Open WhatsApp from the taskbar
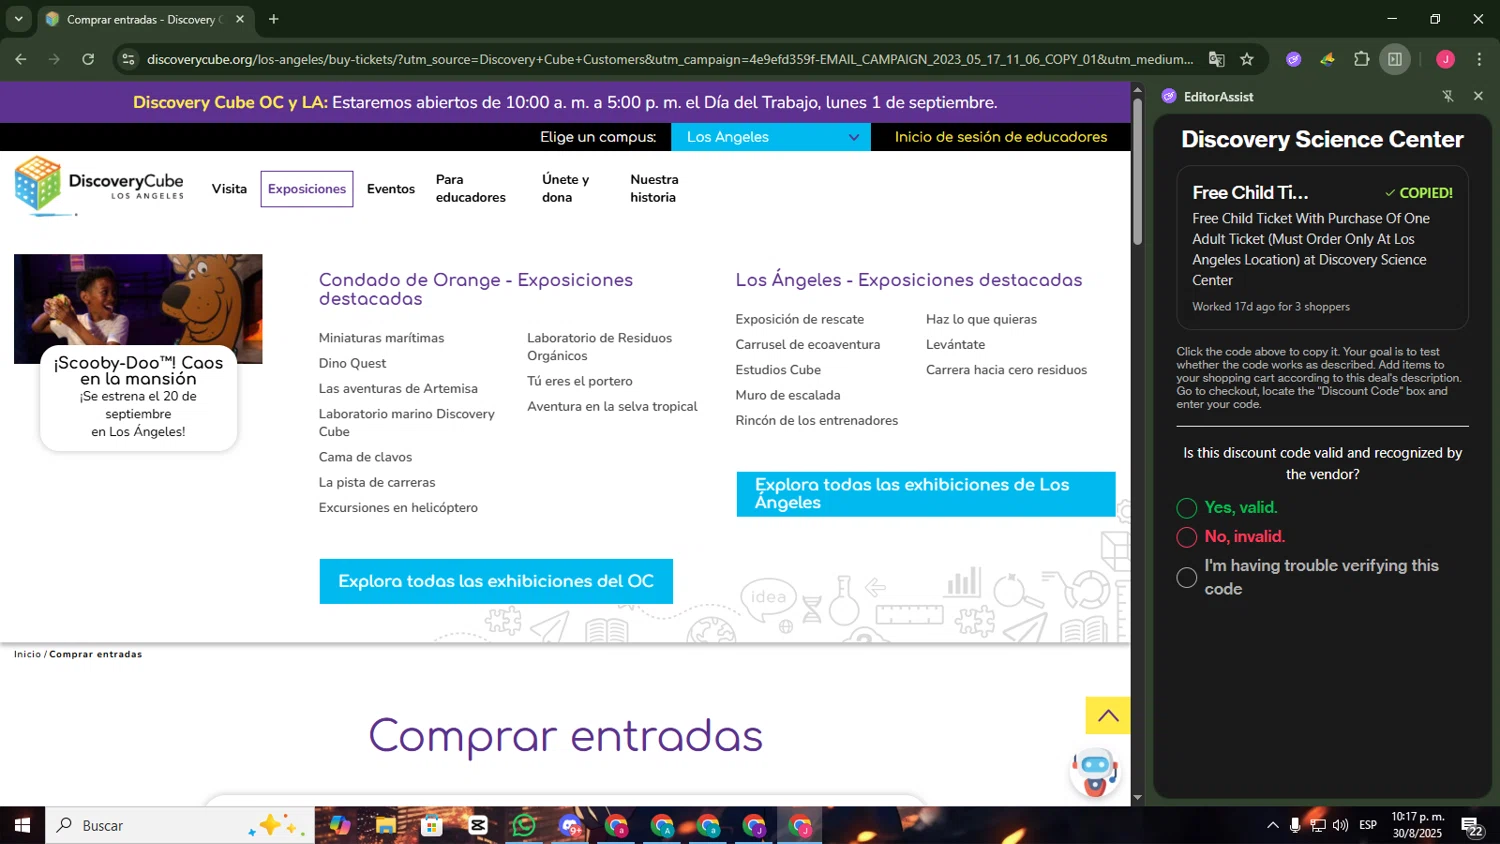 tap(524, 825)
